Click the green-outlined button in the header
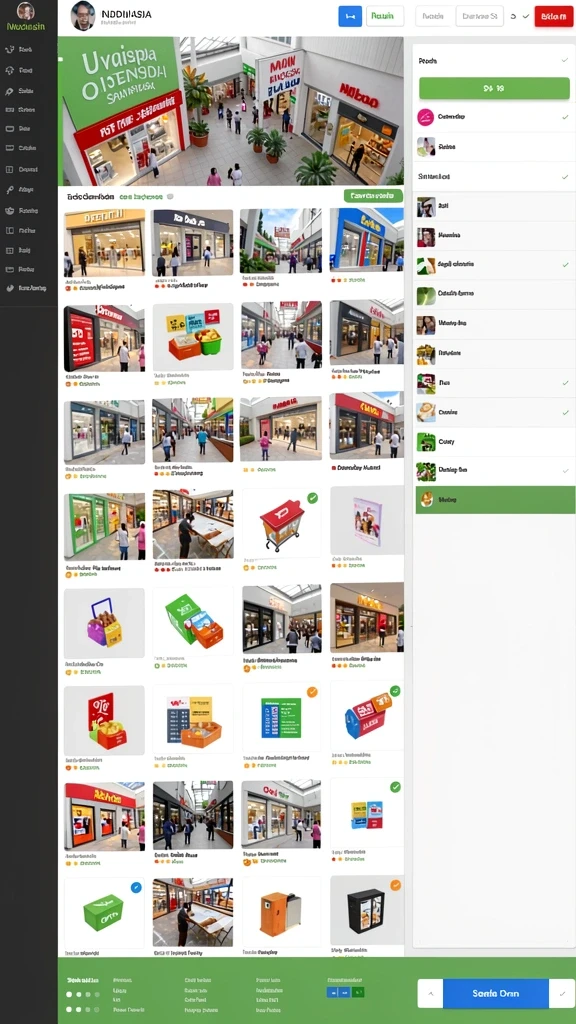Screen dimensions: 576x1024 tap(385, 16)
